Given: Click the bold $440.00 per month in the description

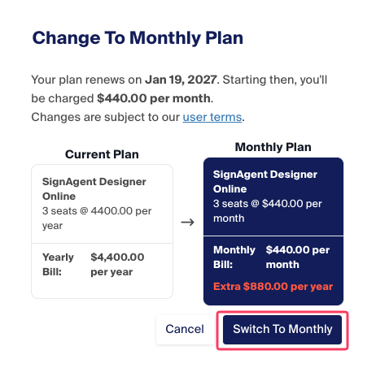Looking at the screenshot, I should (x=154, y=99).
